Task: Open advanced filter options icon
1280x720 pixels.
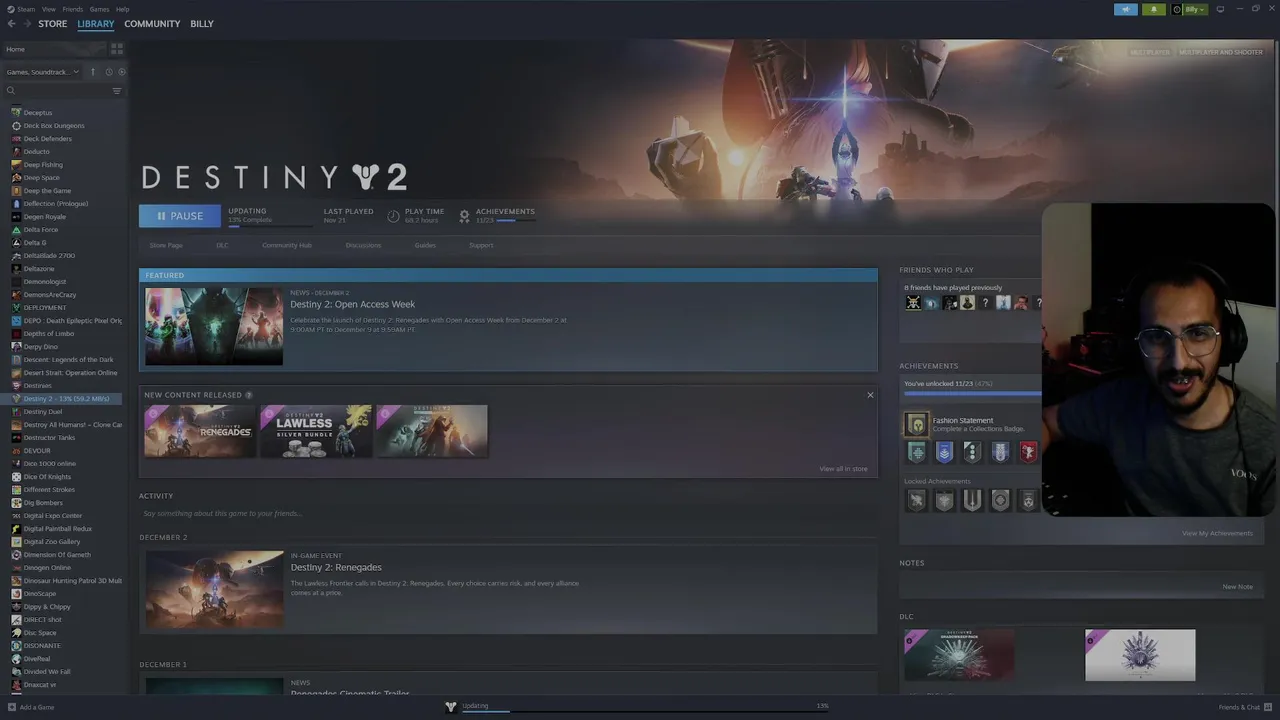Action: (x=117, y=91)
